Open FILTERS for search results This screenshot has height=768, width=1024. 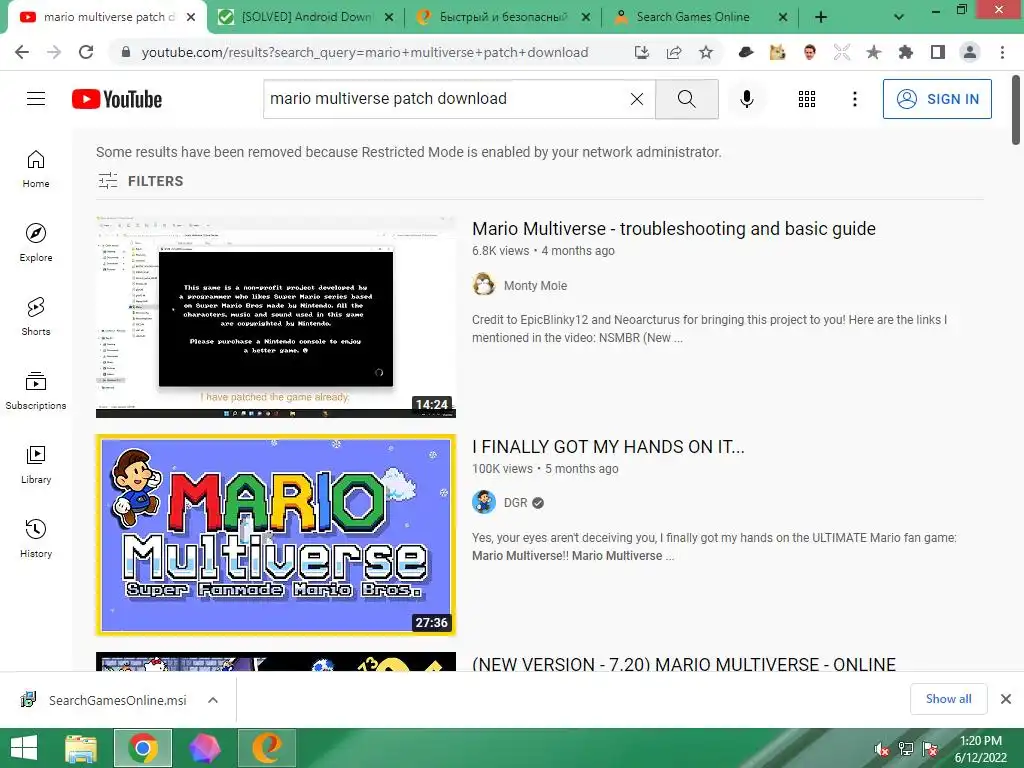(140, 181)
